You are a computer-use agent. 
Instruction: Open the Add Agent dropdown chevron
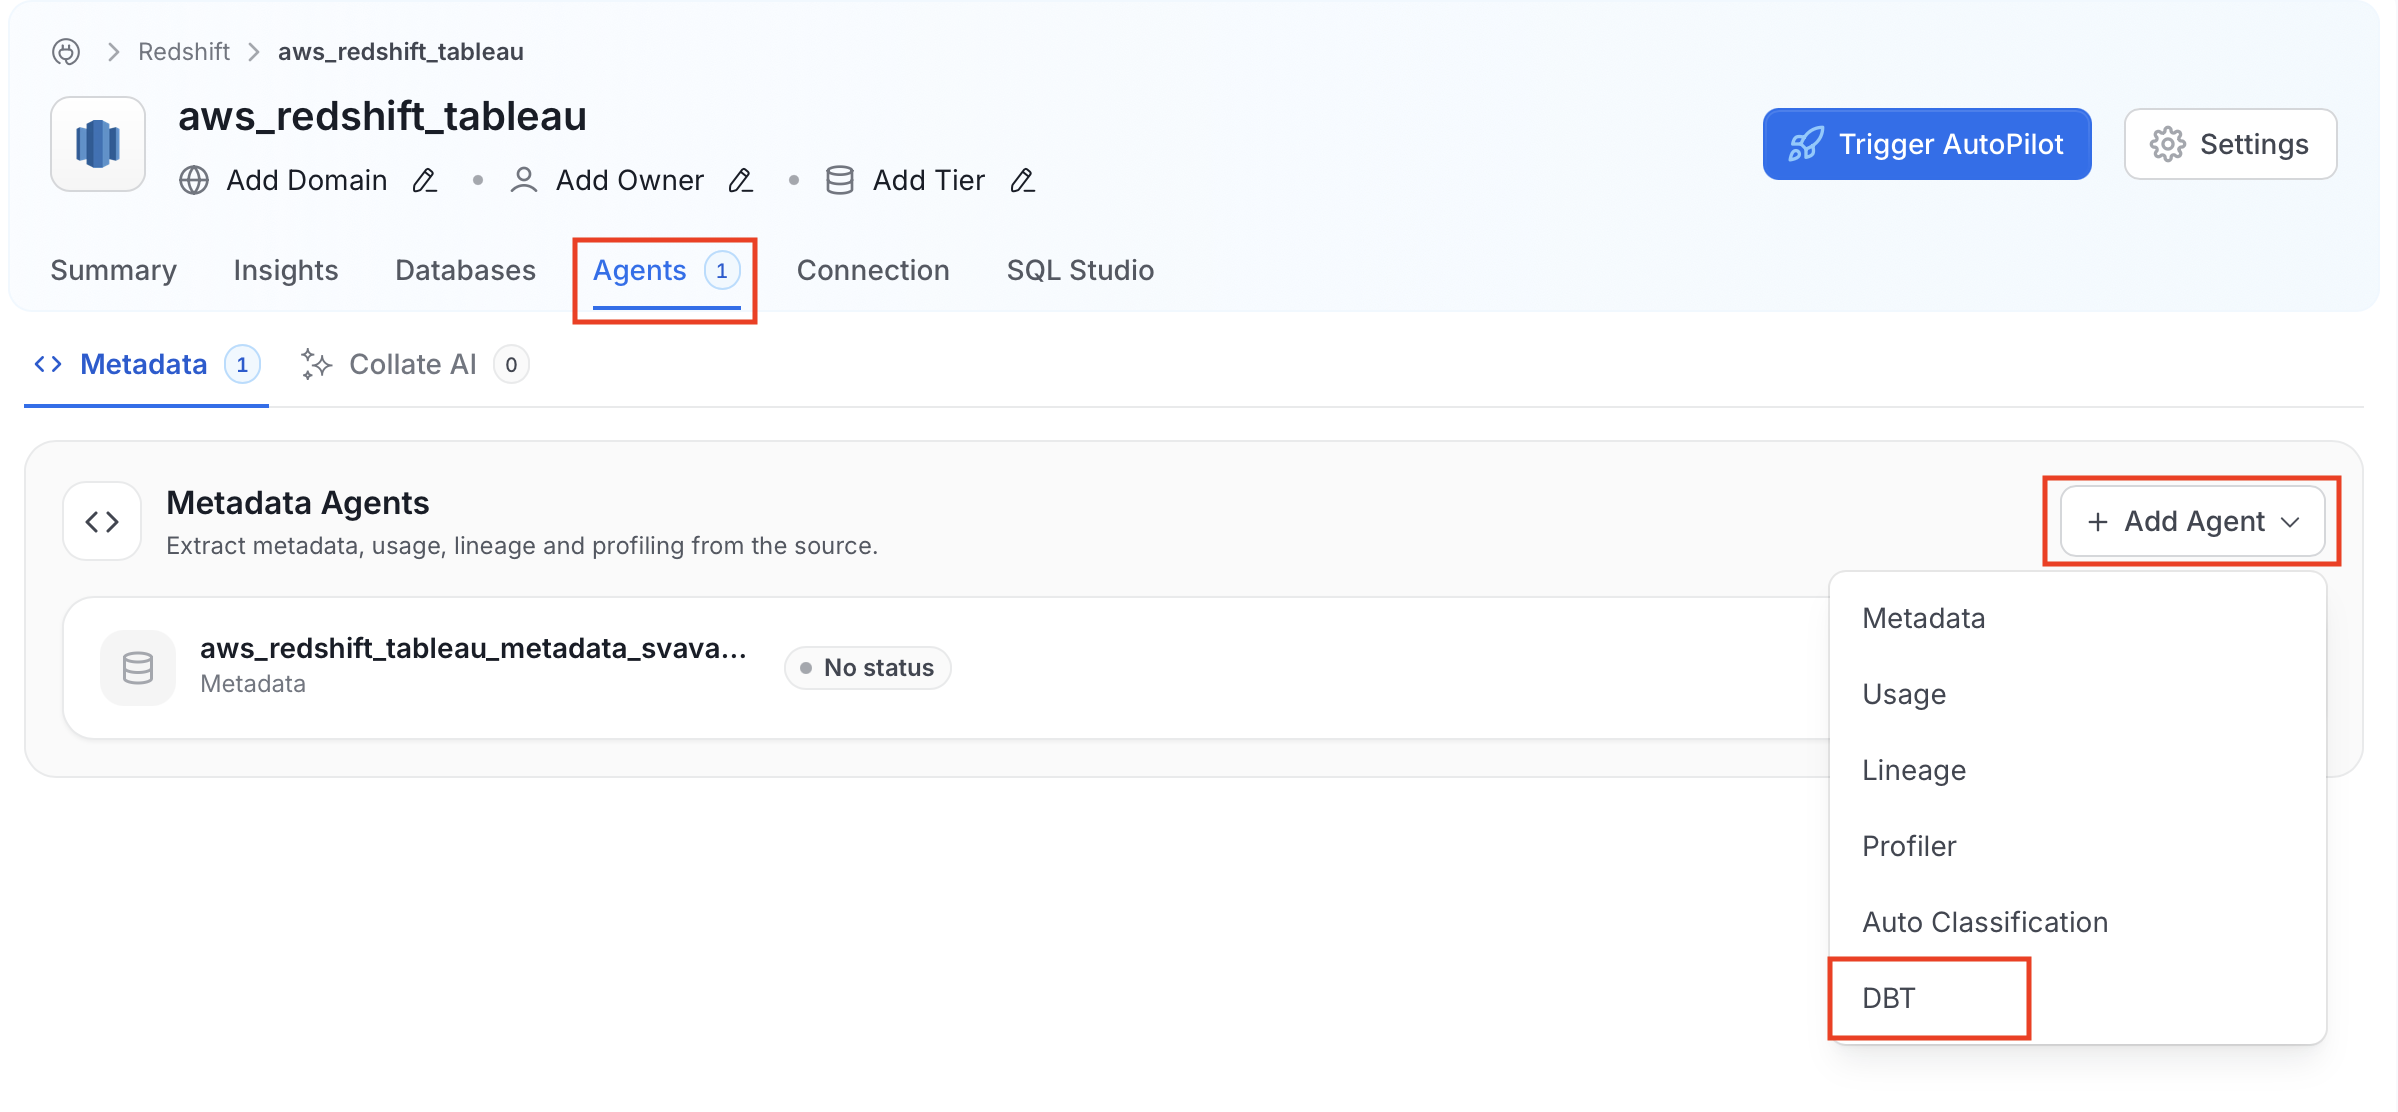point(2290,522)
